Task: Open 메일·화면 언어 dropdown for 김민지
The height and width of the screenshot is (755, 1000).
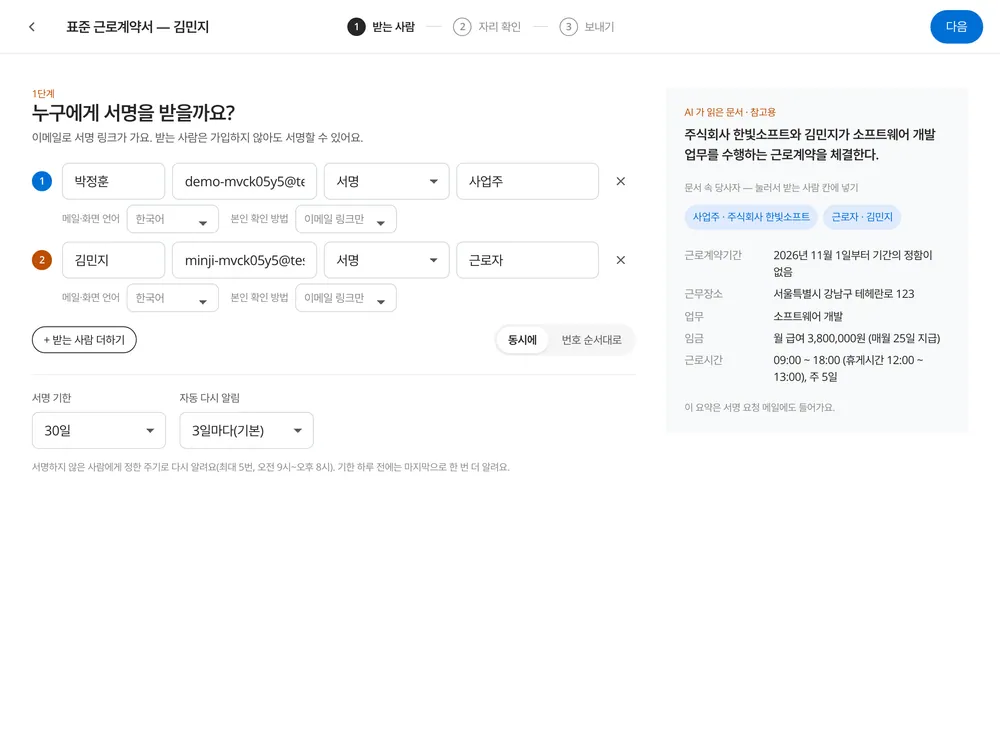Action: [173, 298]
